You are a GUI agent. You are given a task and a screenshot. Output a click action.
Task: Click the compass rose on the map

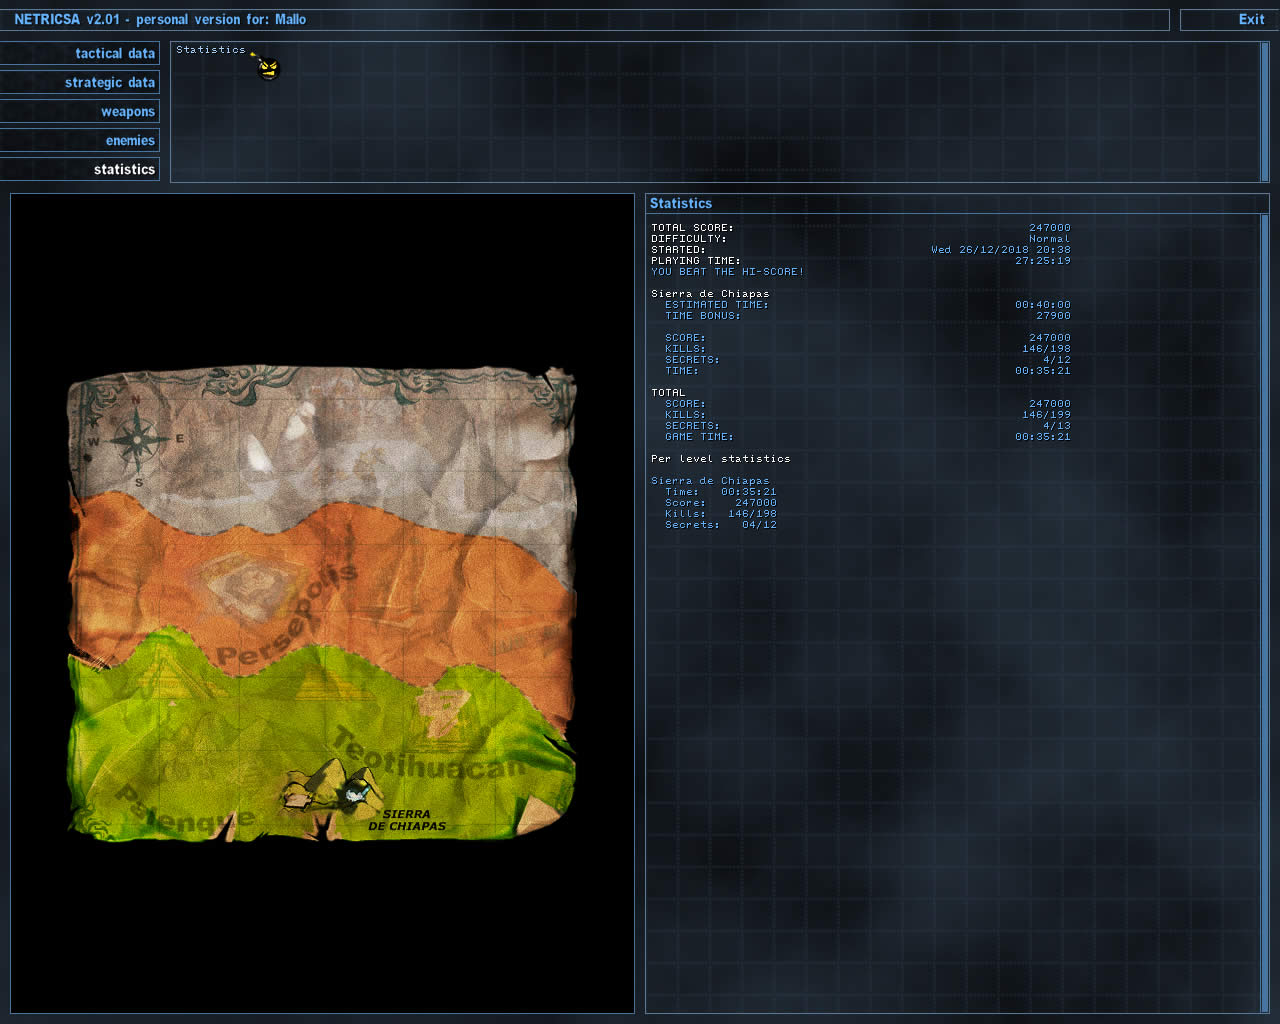[137, 438]
